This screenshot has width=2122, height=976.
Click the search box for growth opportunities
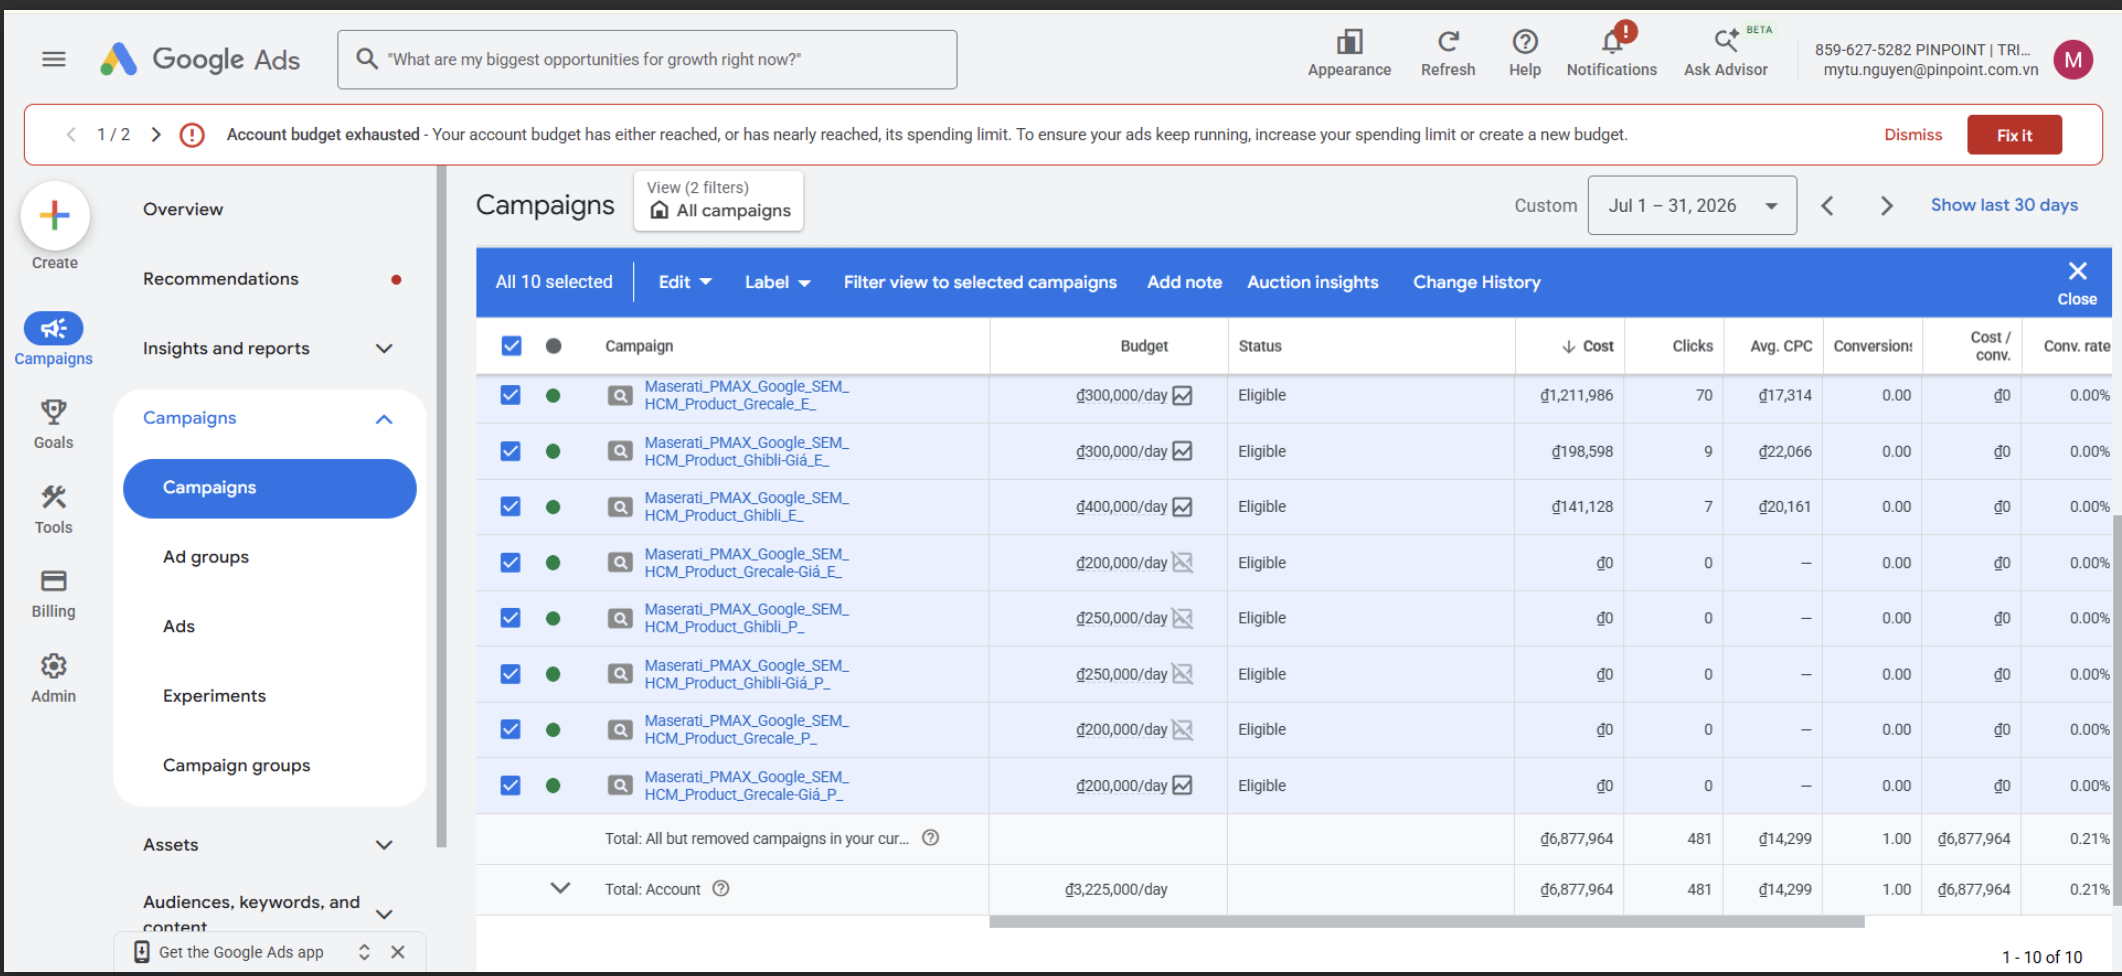[647, 60]
